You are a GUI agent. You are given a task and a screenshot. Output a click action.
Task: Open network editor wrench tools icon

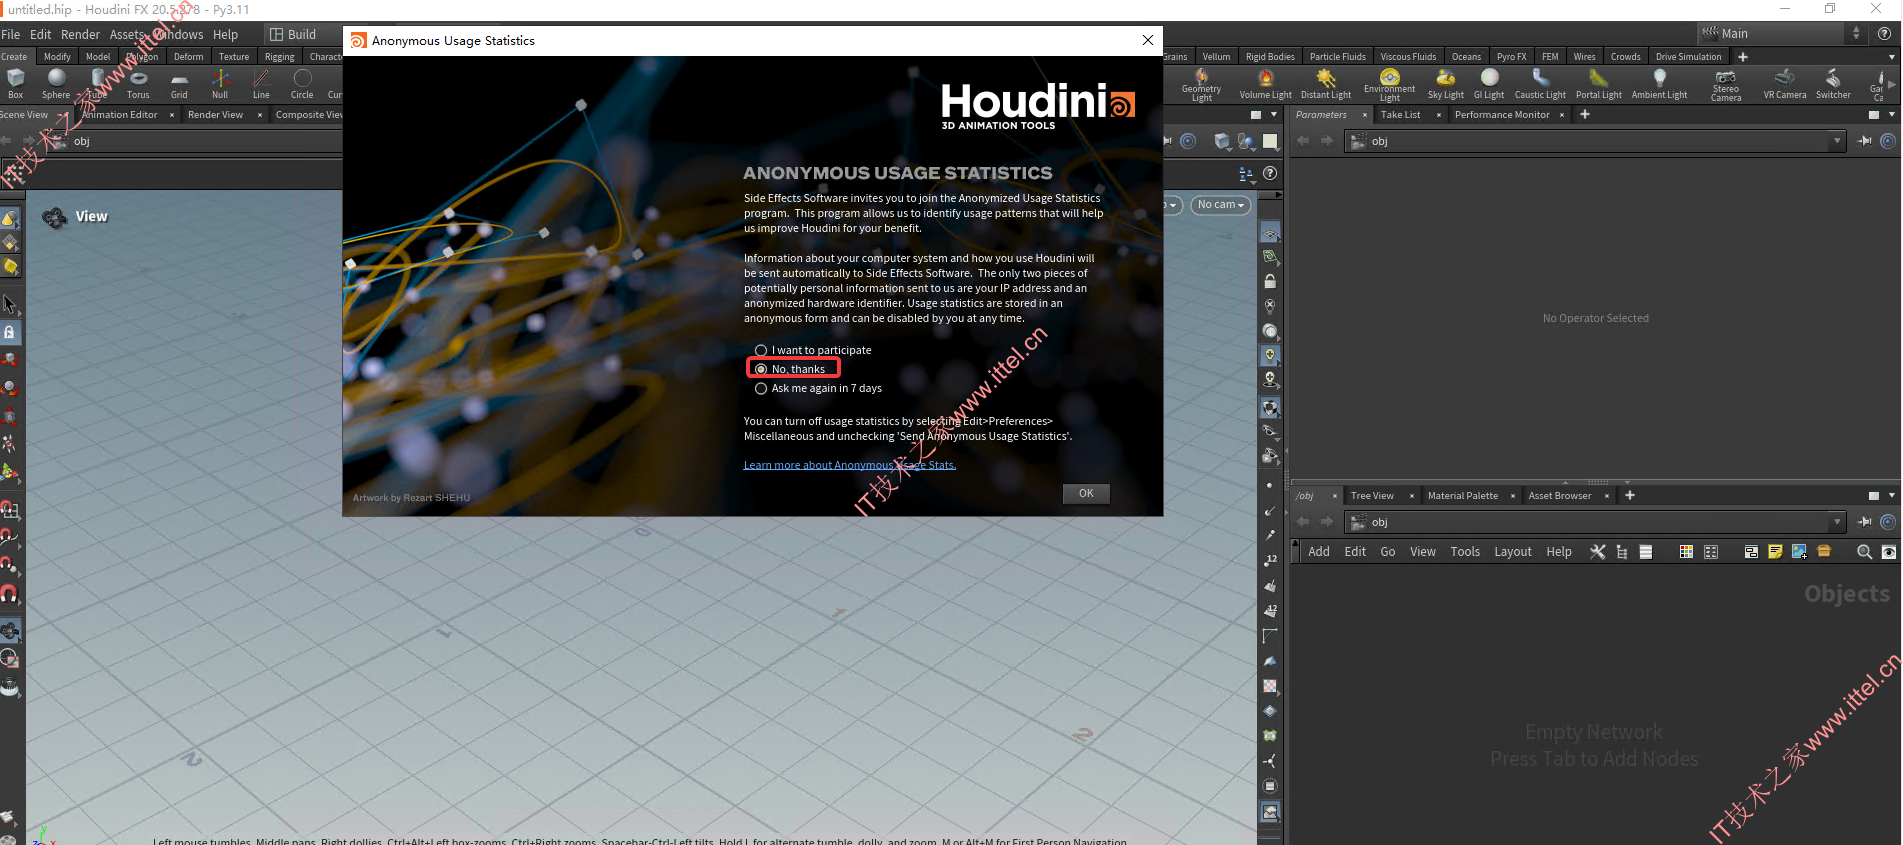pos(1598,552)
